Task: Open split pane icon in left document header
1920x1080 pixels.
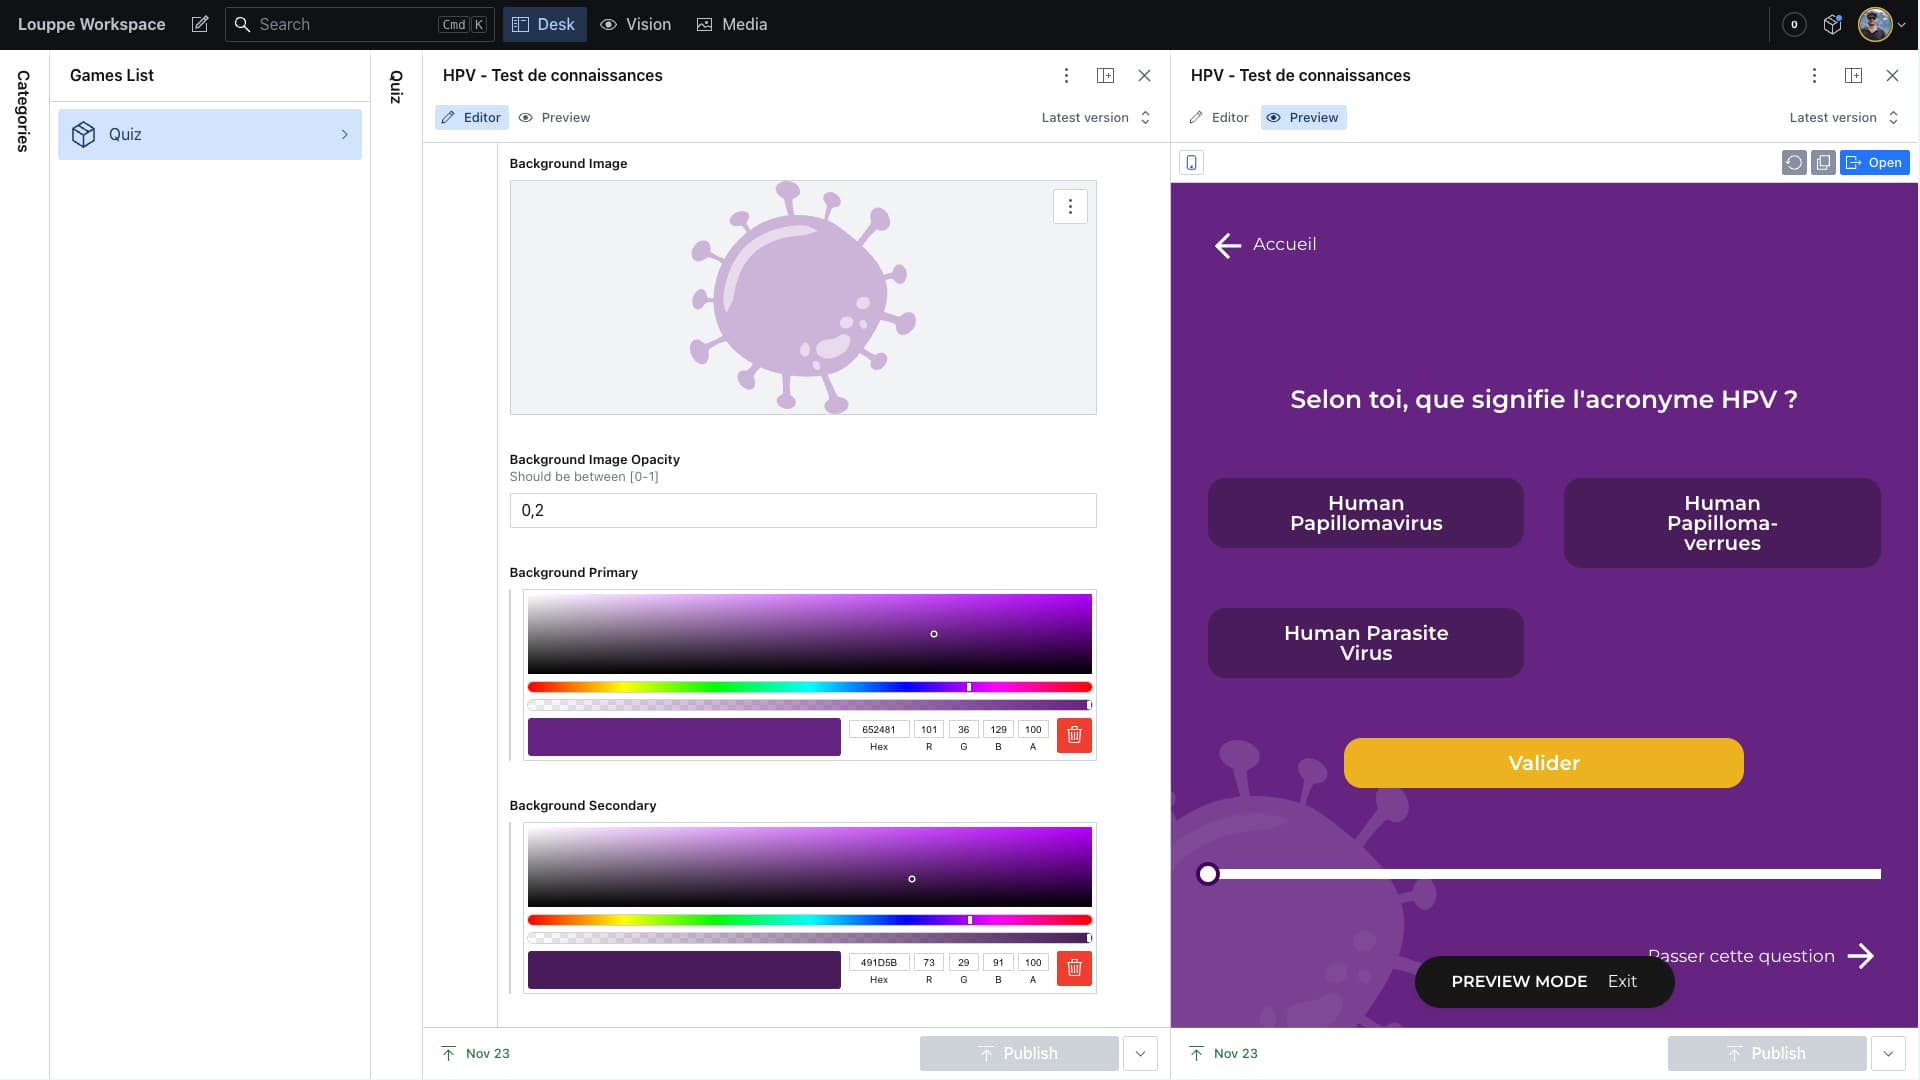Action: click(1105, 76)
